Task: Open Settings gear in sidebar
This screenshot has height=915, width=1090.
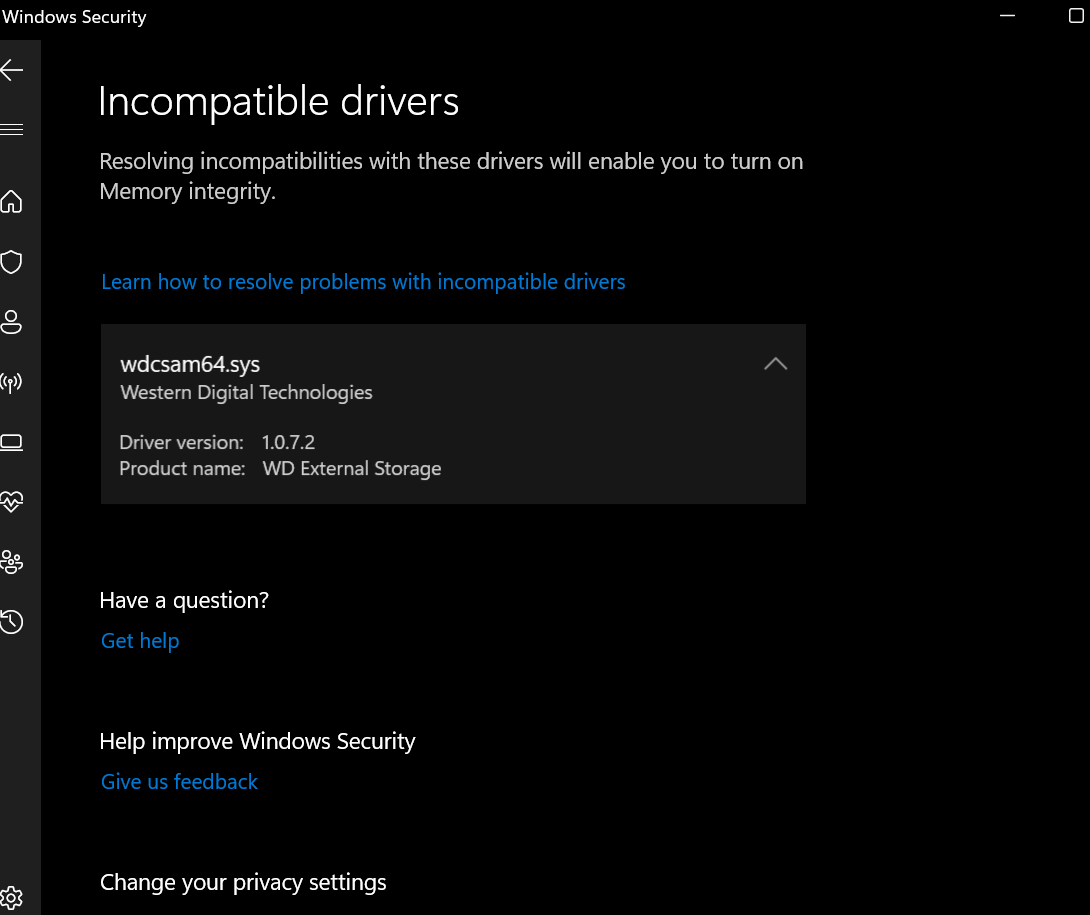Action: click(x=12, y=897)
